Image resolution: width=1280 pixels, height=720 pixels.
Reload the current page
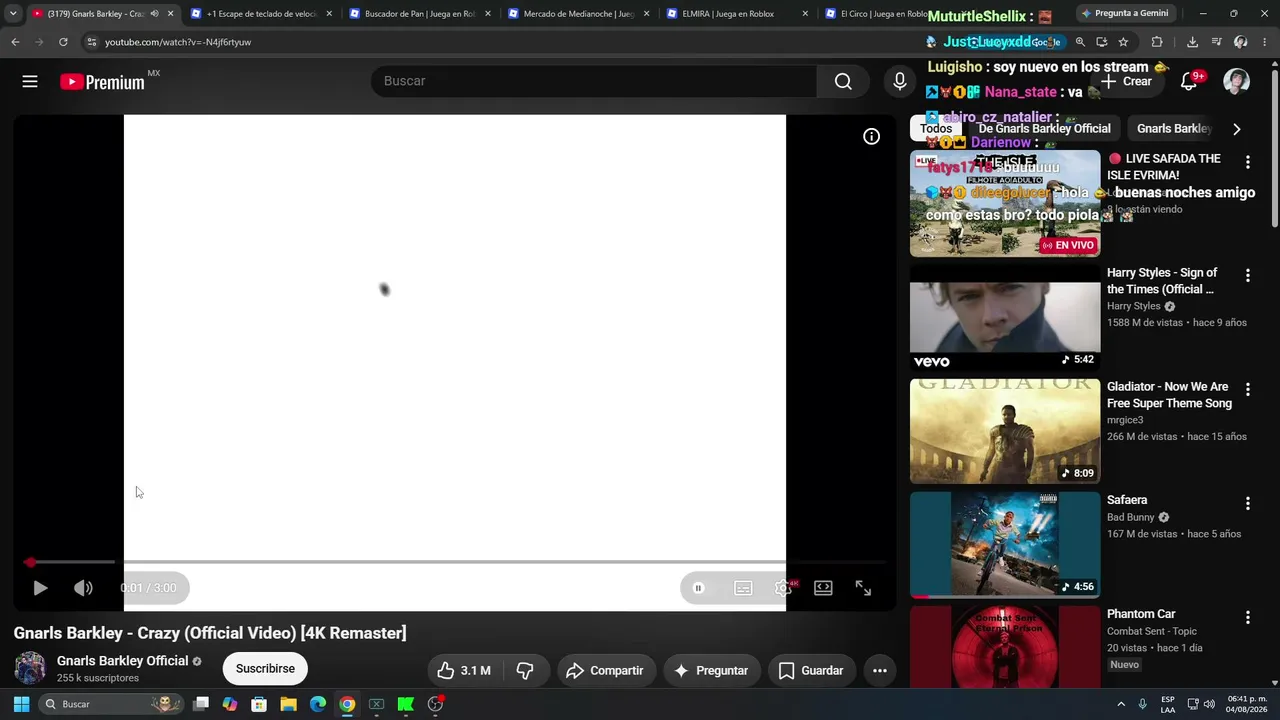coord(63,42)
